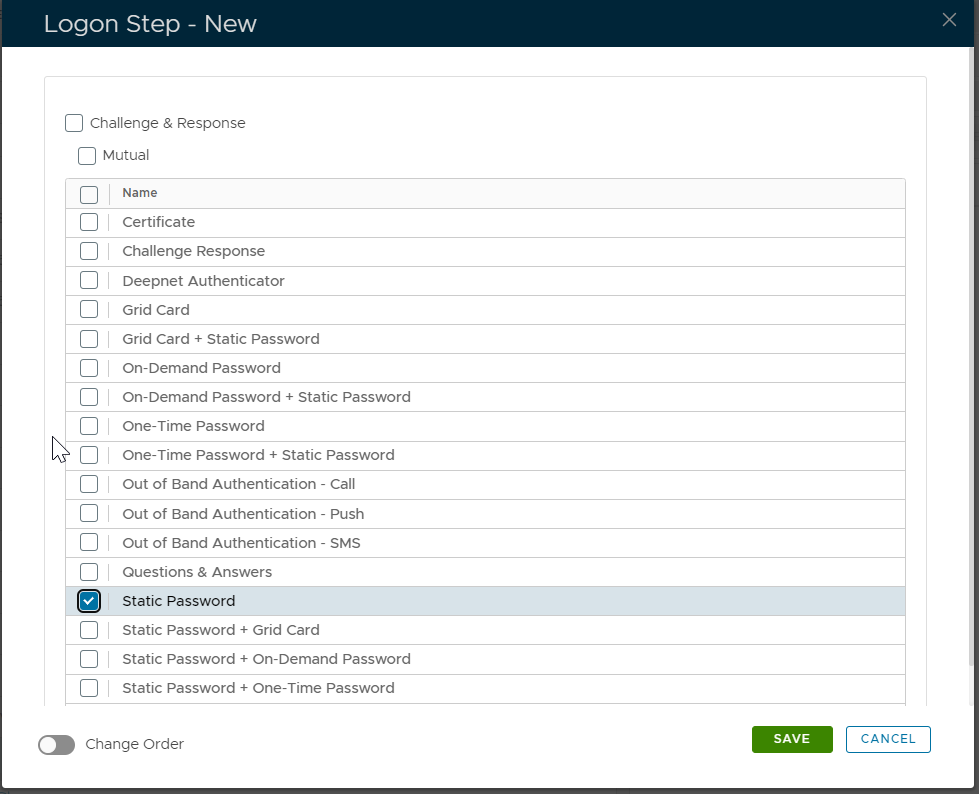This screenshot has height=794, width=979.
Task: Check the Certificate row checkbox
Action: pyautogui.click(x=89, y=222)
